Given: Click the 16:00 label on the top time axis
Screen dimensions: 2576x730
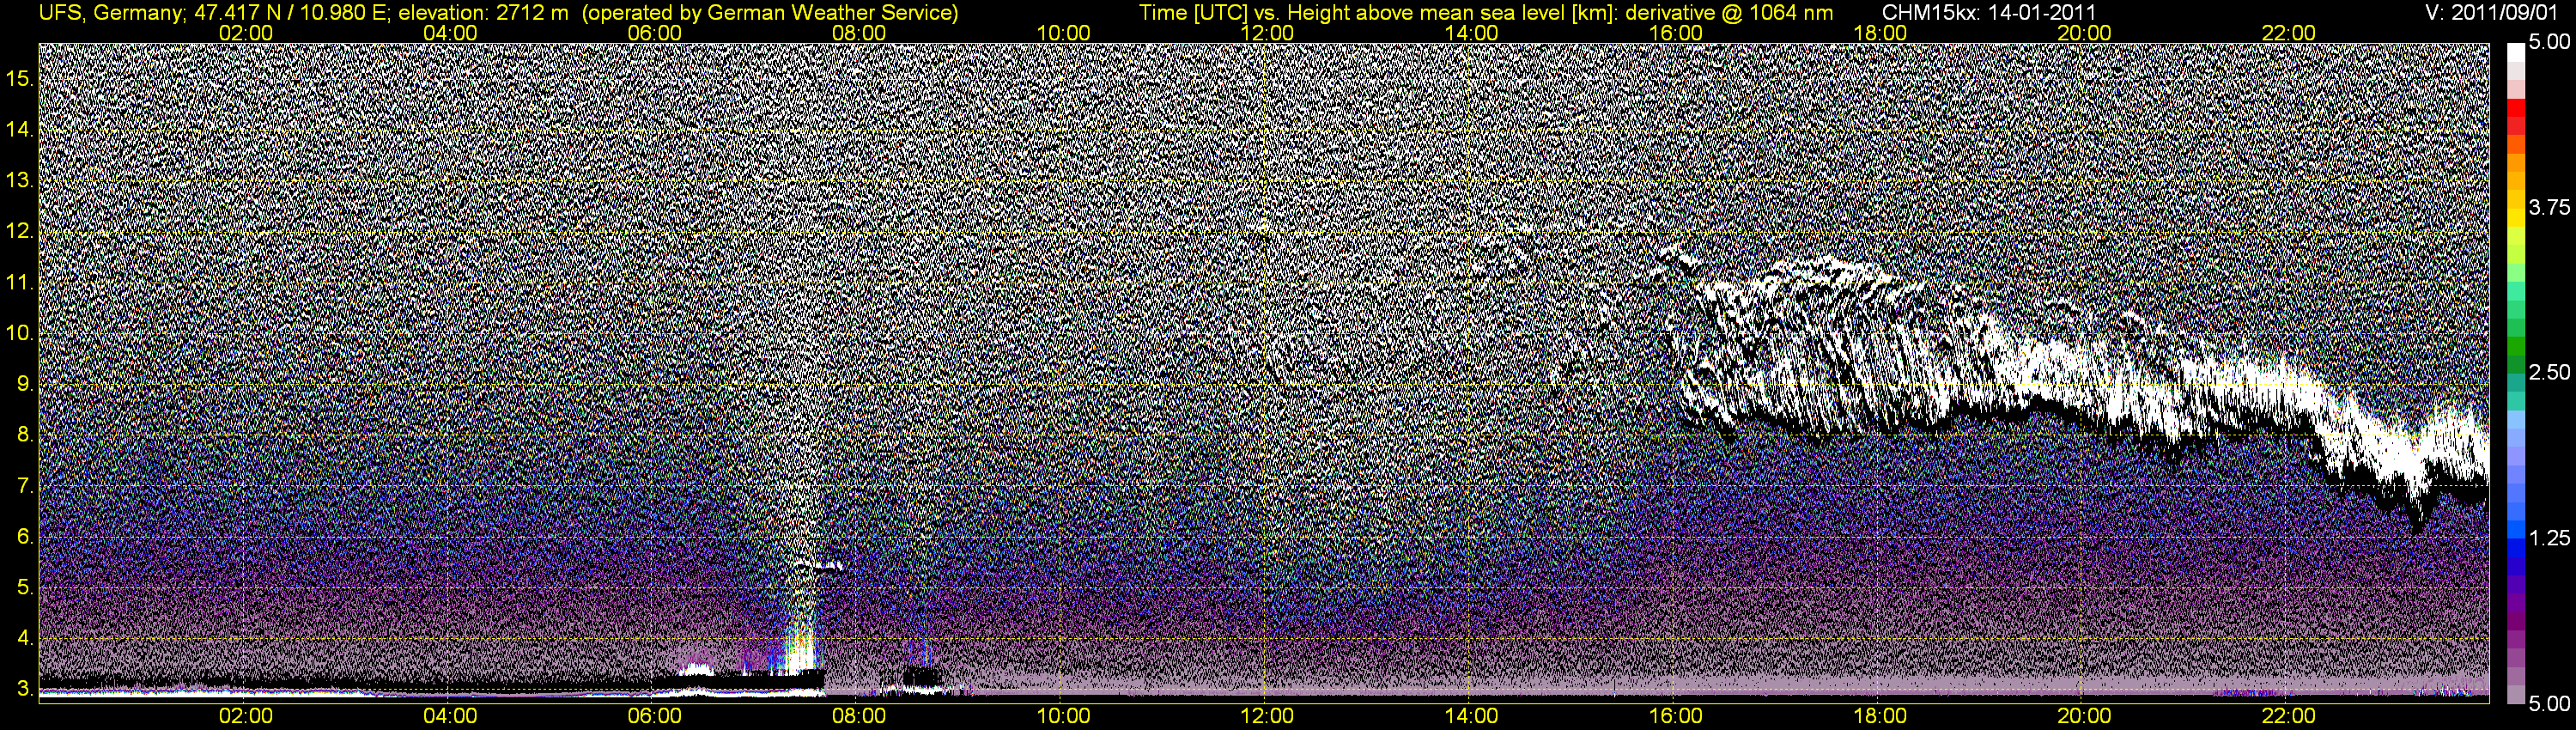Looking at the screenshot, I should 1675,33.
